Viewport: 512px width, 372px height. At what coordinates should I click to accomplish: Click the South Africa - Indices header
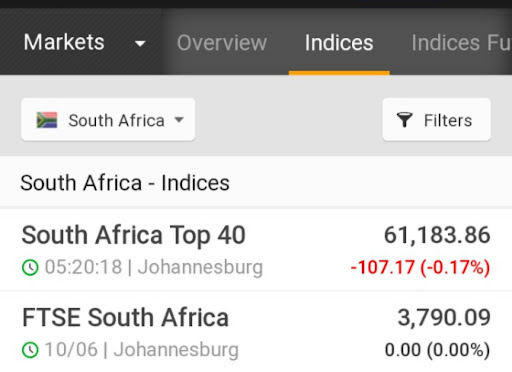tap(125, 183)
